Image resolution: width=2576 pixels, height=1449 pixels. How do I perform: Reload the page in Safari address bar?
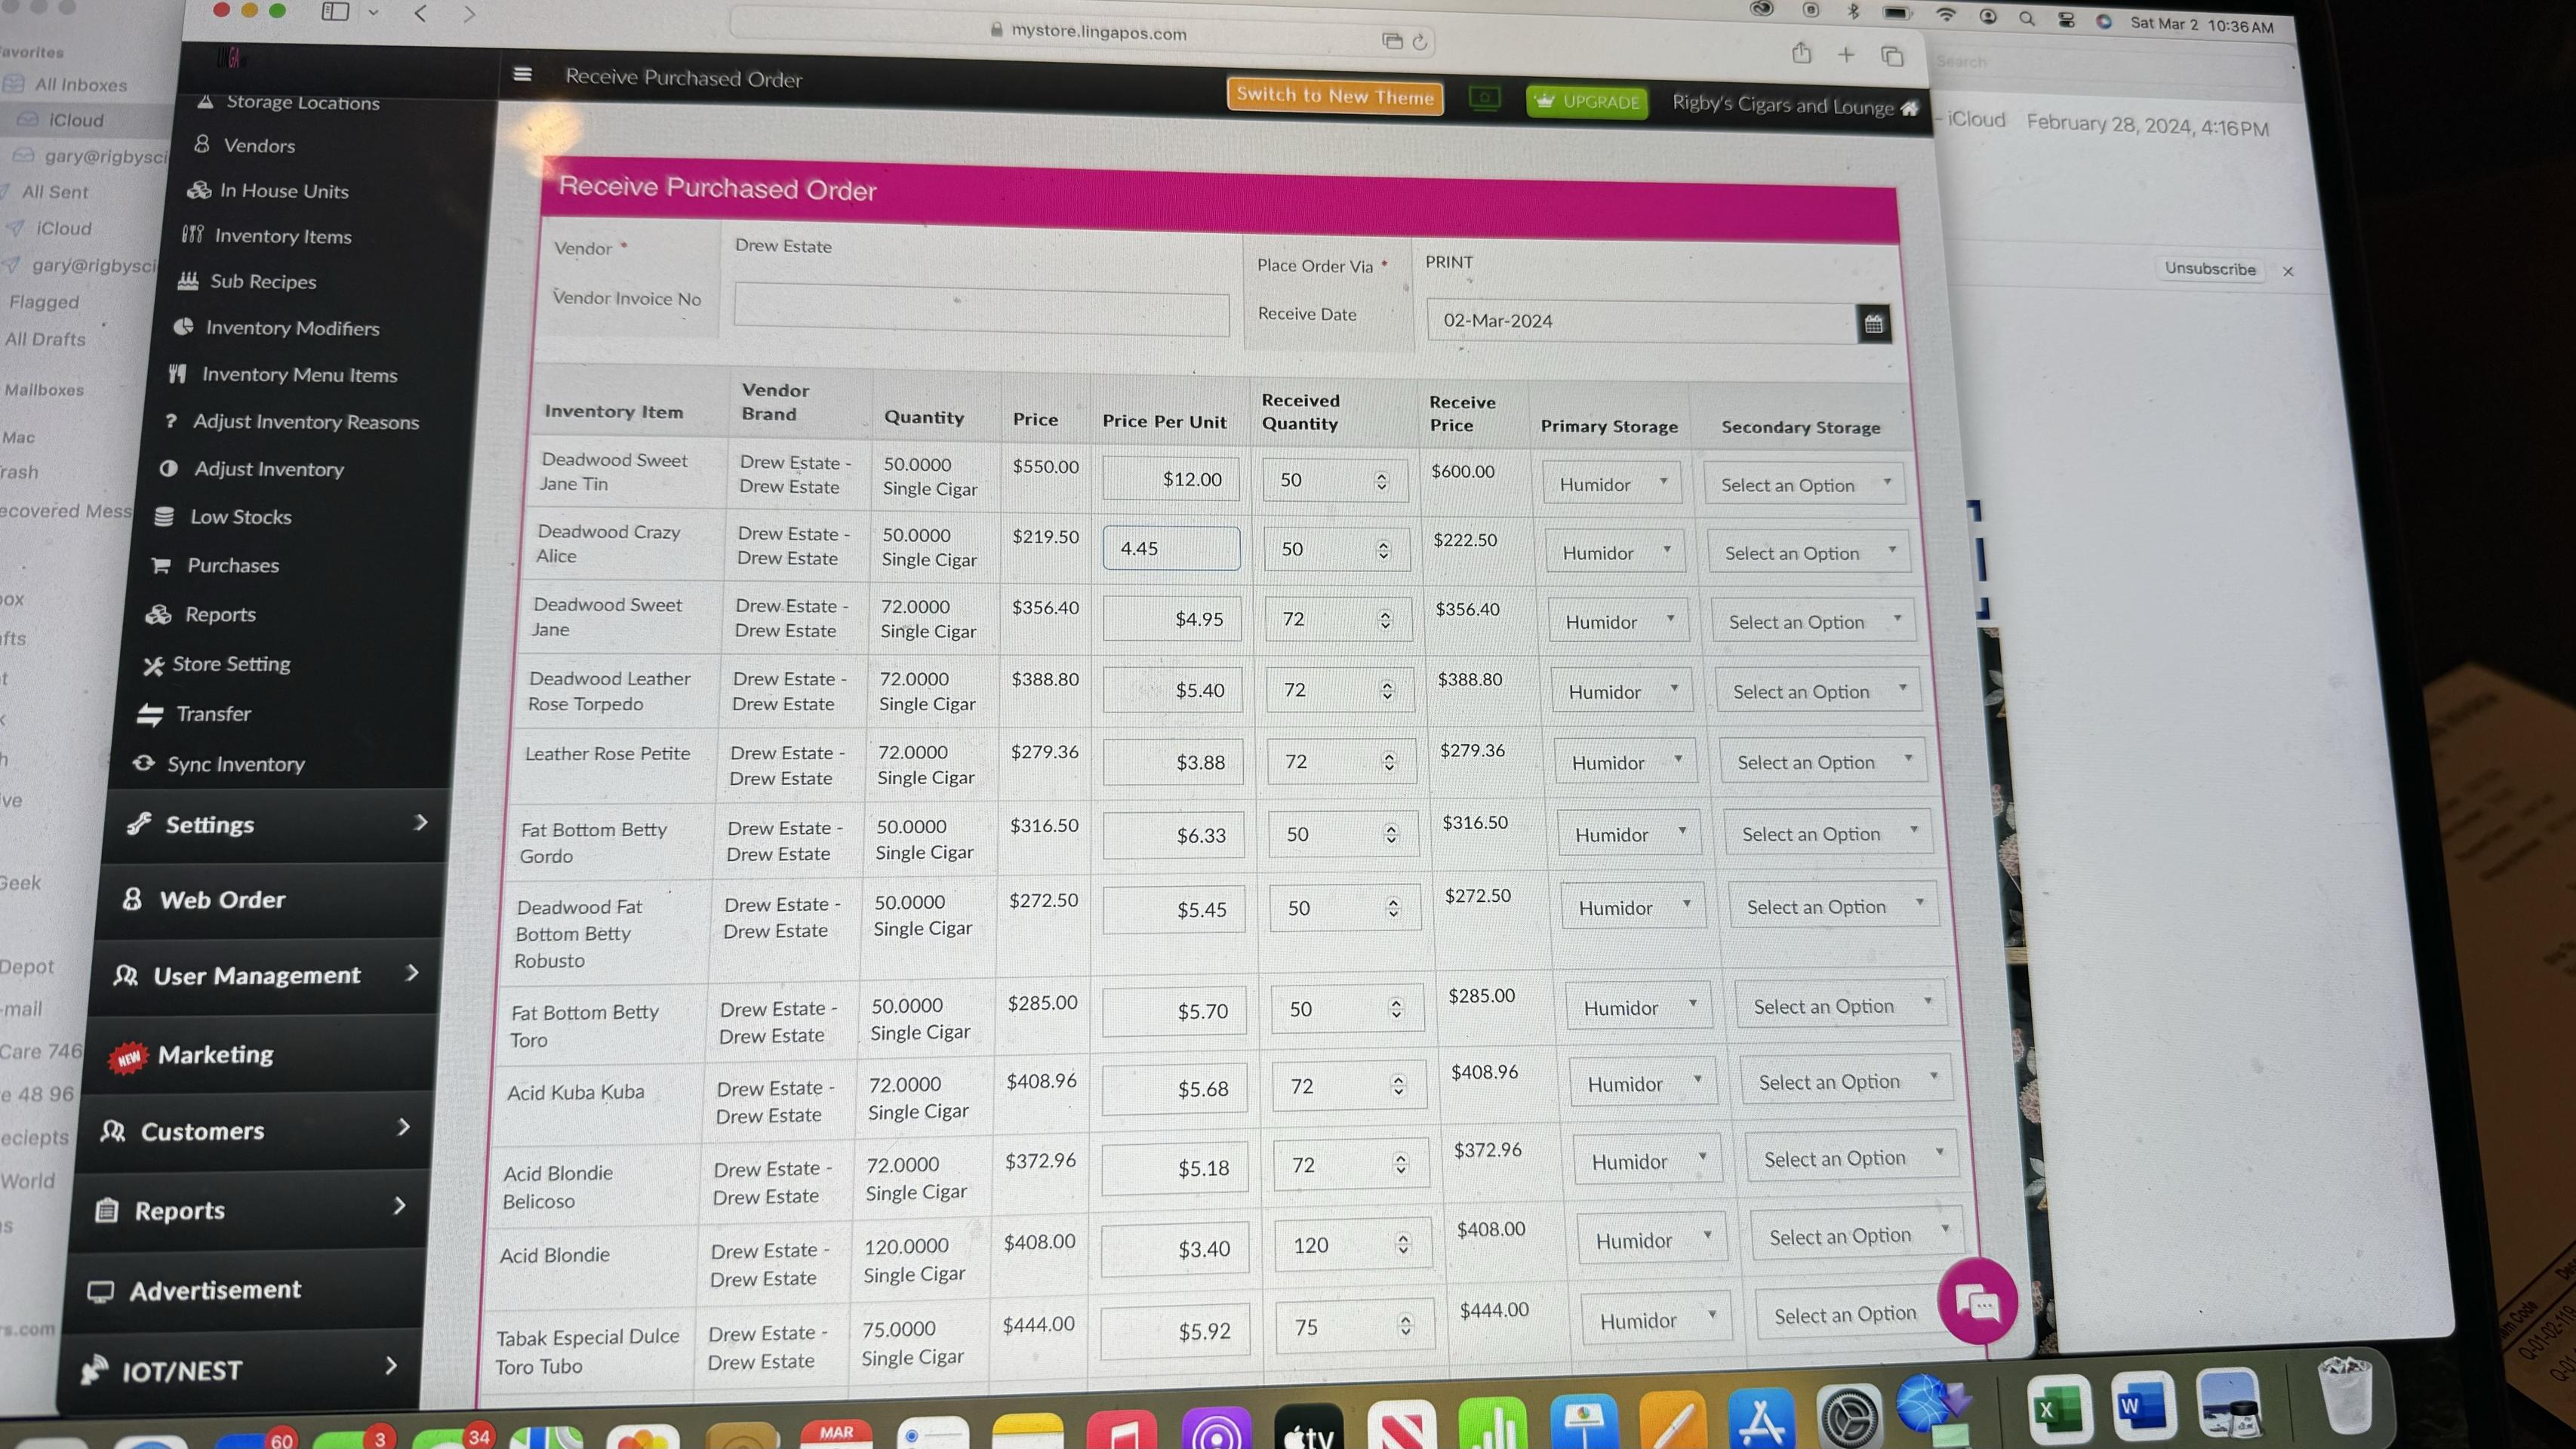pos(1419,42)
